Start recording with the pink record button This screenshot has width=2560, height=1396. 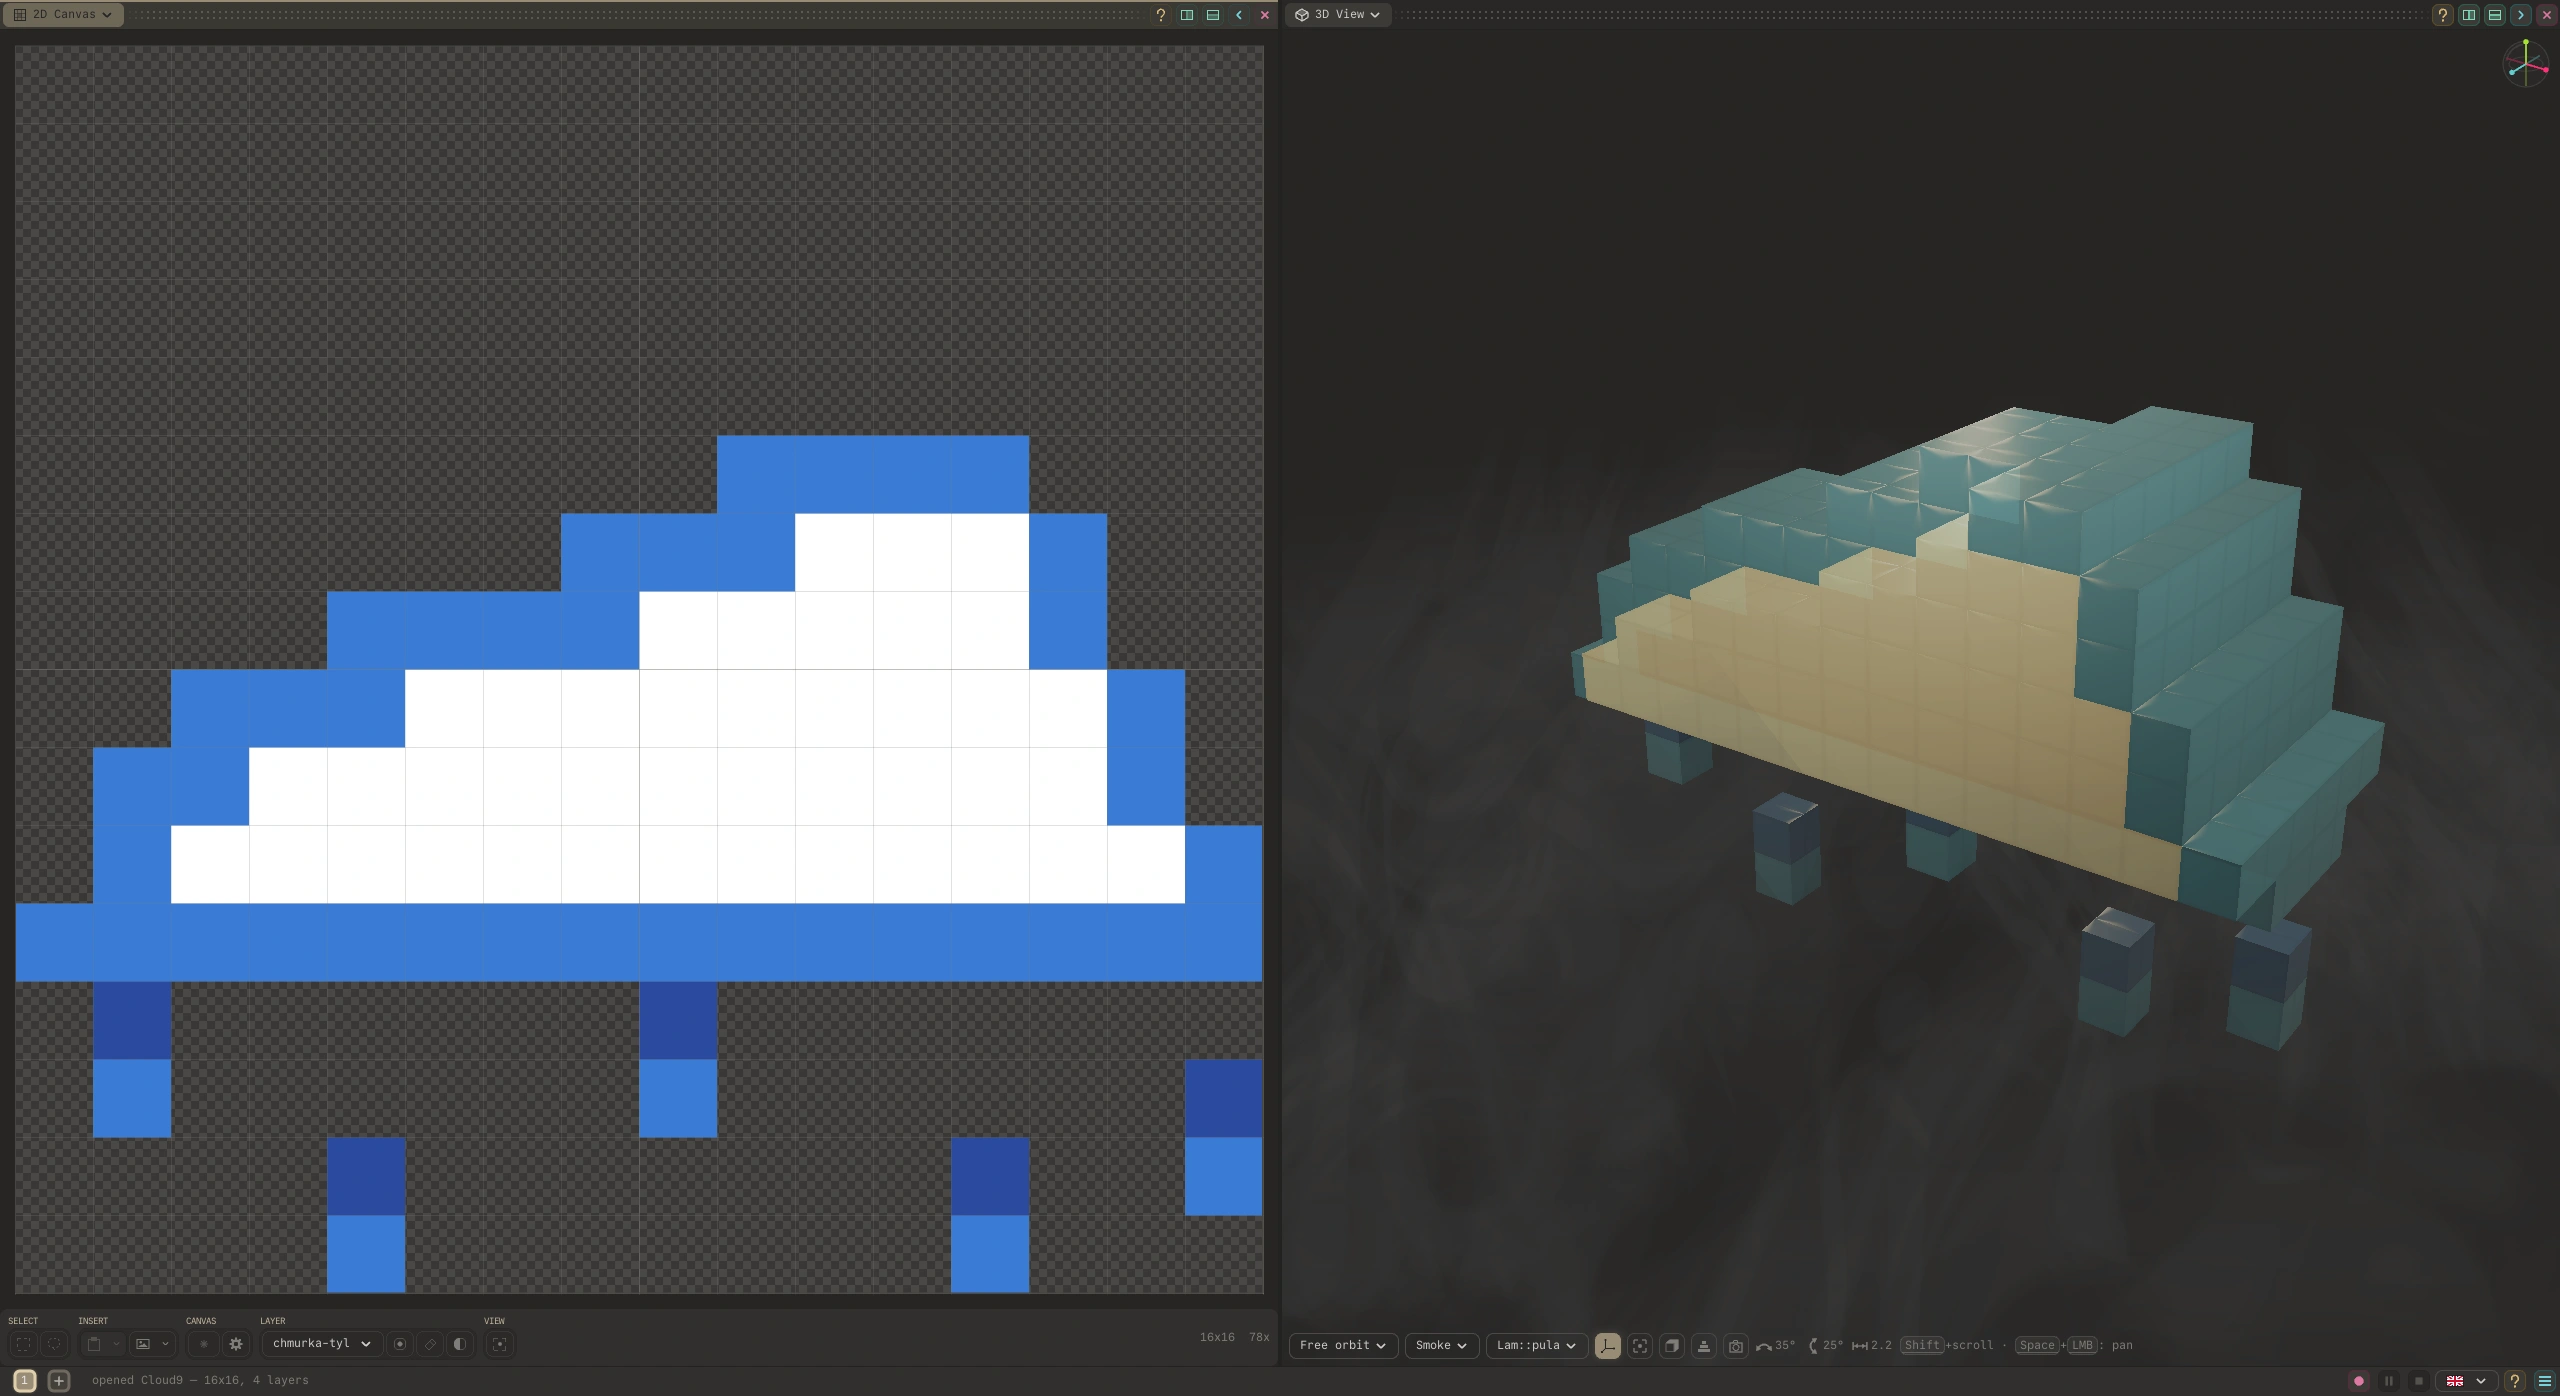click(2359, 1381)
